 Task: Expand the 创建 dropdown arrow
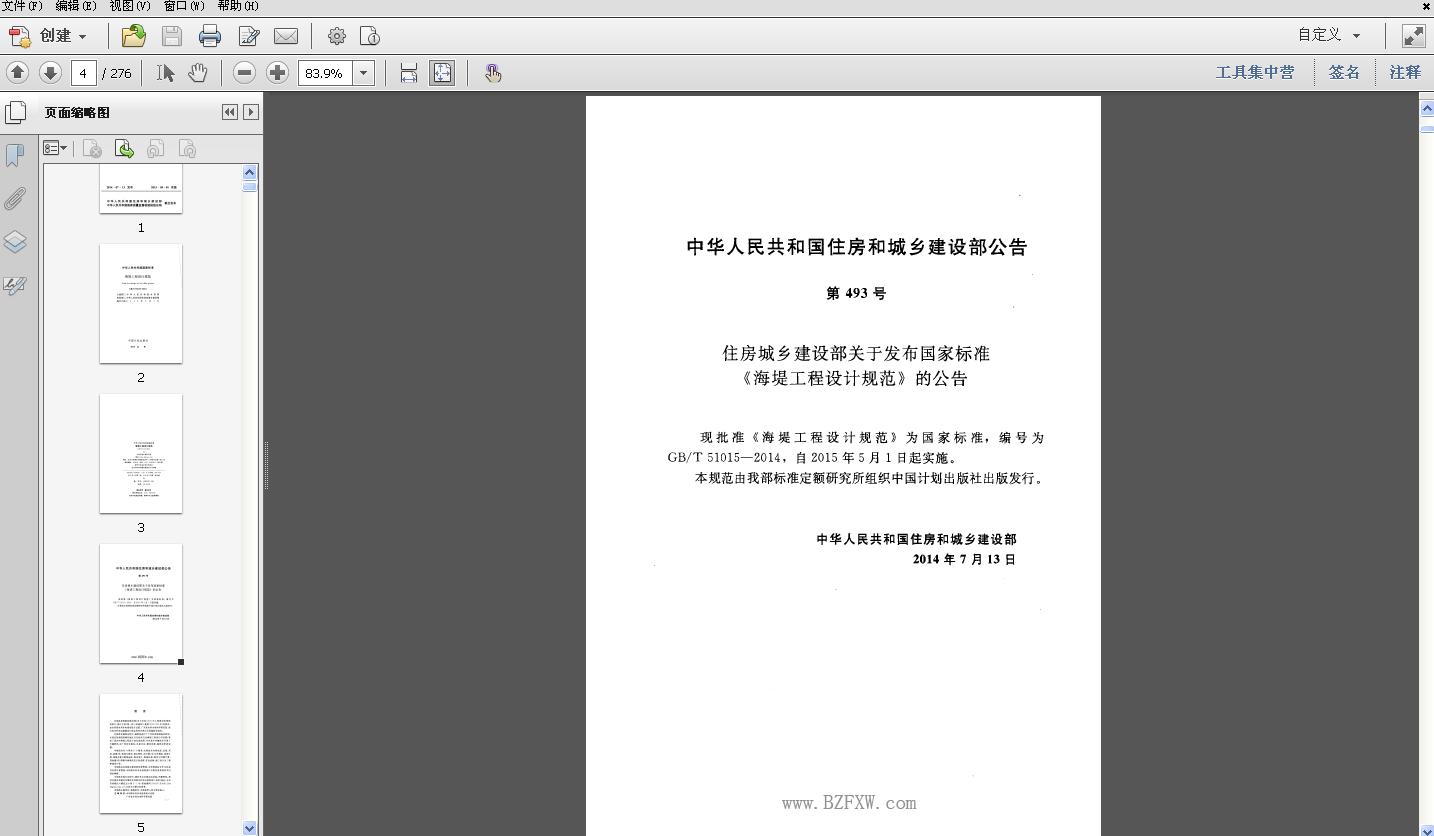pyautogui.click(x=82, y=37)
